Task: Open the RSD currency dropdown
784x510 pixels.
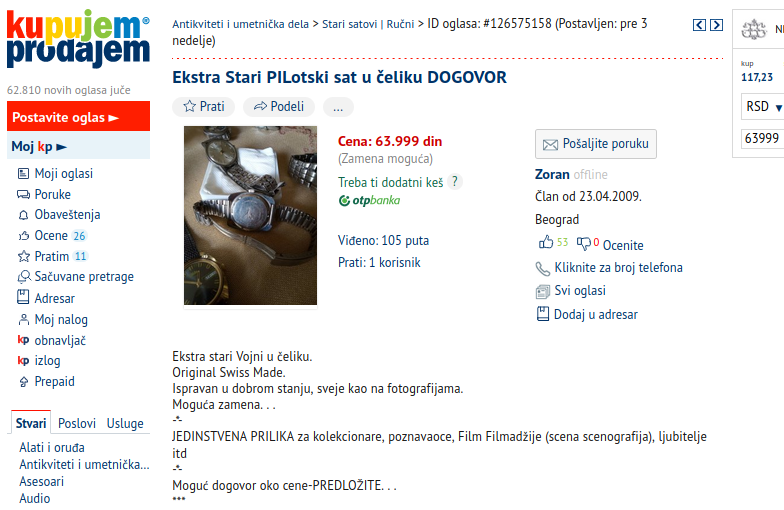Action: click(x=762, y=106)
